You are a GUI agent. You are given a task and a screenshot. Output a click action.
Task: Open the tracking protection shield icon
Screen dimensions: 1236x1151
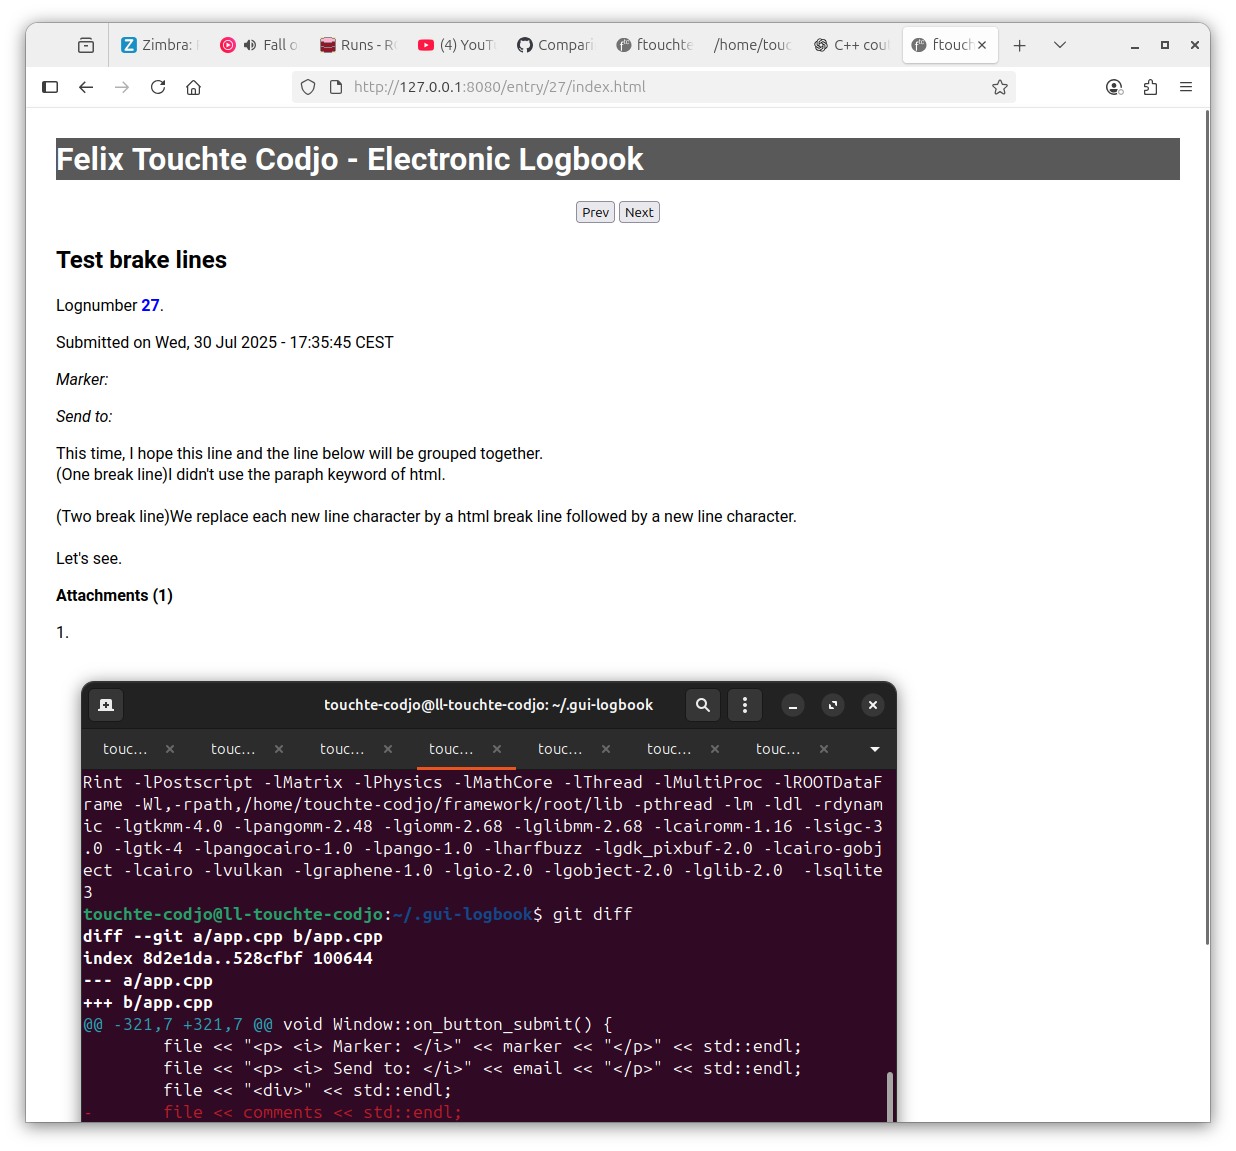pos(308,87)
